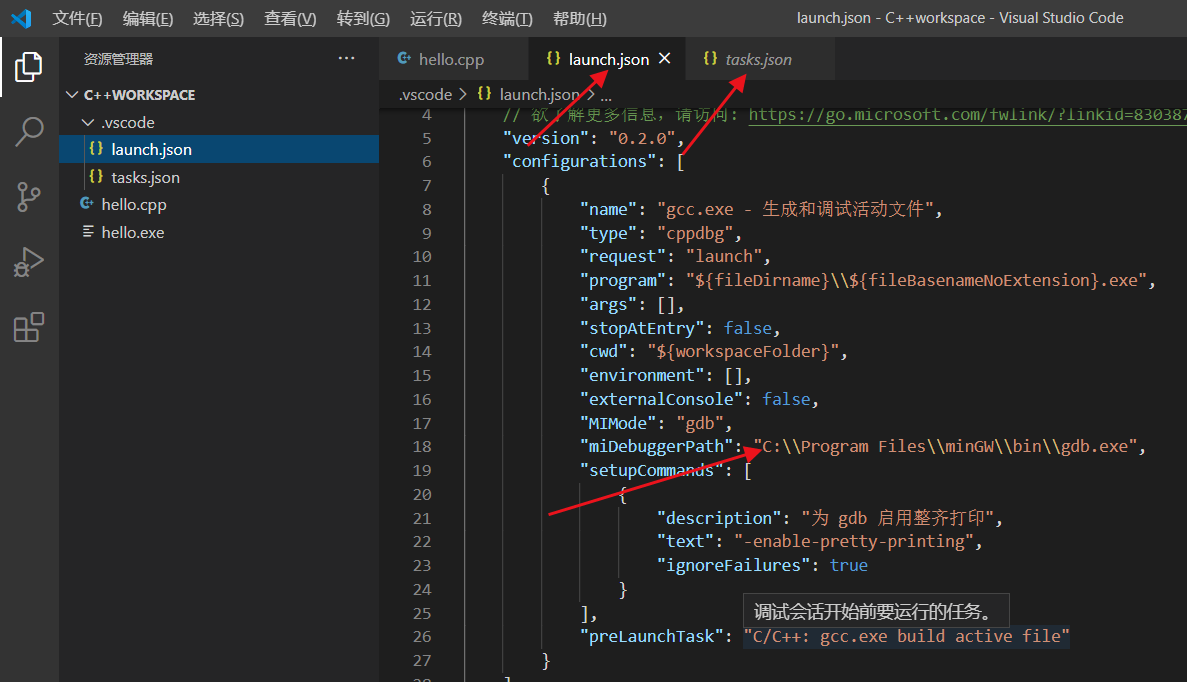Screen dimensions: 1187x682
Task: Click JSON braces icon in launch.json tab
Action: pyautogui.click(x=553, y=58)
